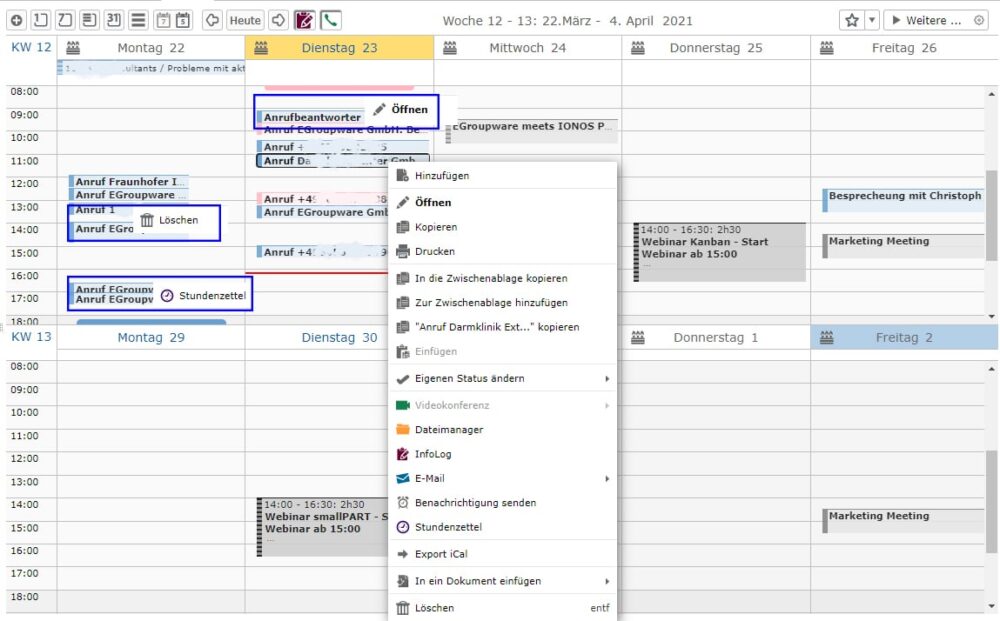Screen dimensions: 1000x621
Task: Go to previous week with left arrow
Action: tap(212, 20)
